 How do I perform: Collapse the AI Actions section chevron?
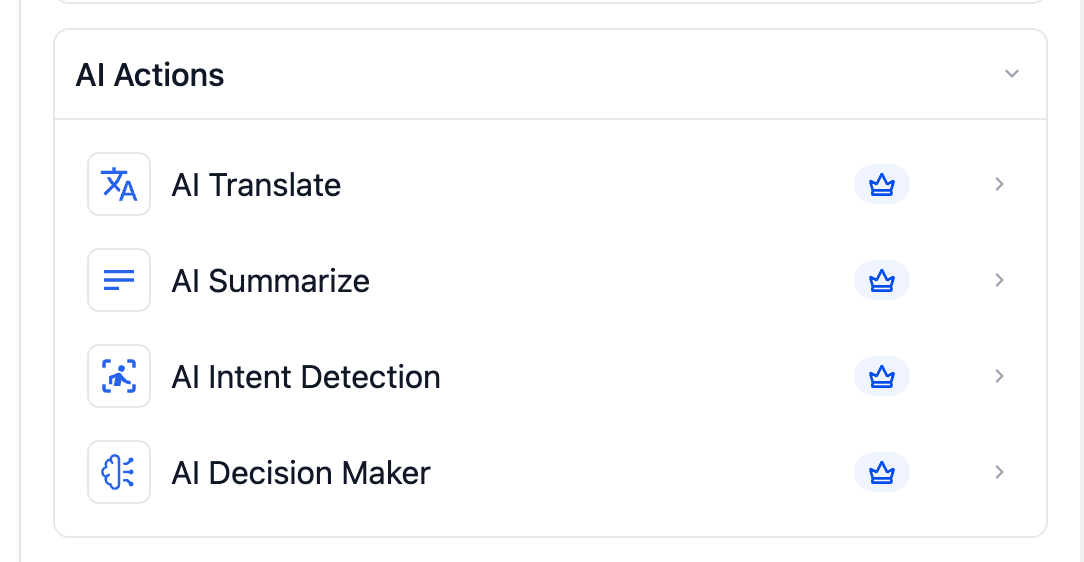coord(1012,74)
